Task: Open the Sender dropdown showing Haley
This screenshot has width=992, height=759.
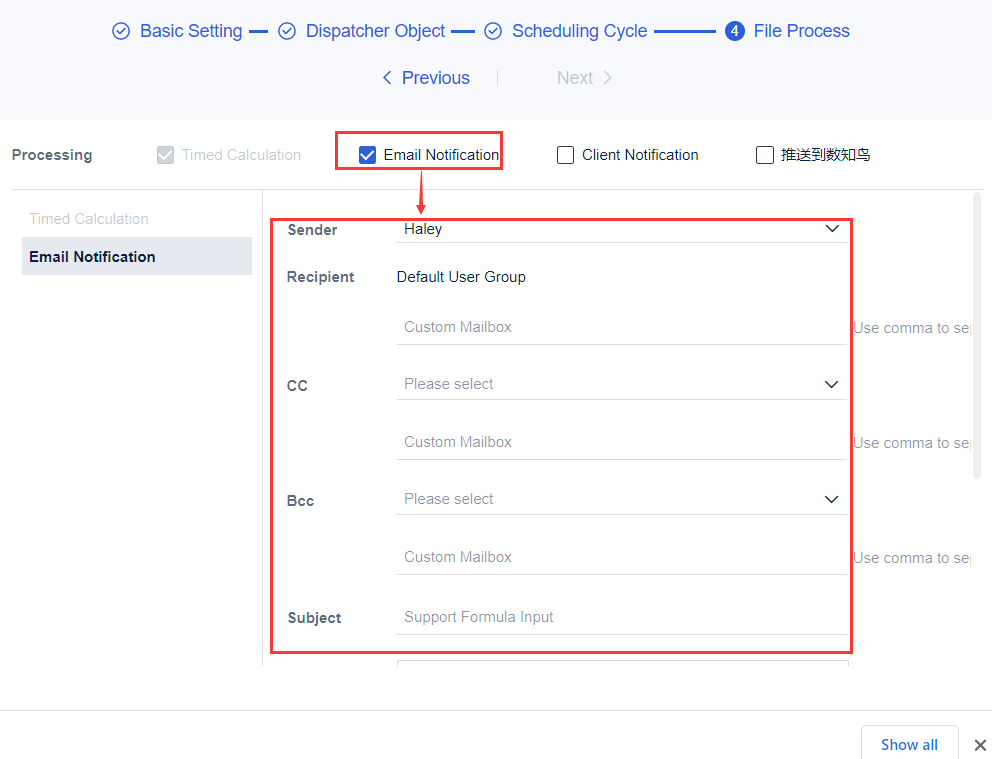Action: coord(831,229)
